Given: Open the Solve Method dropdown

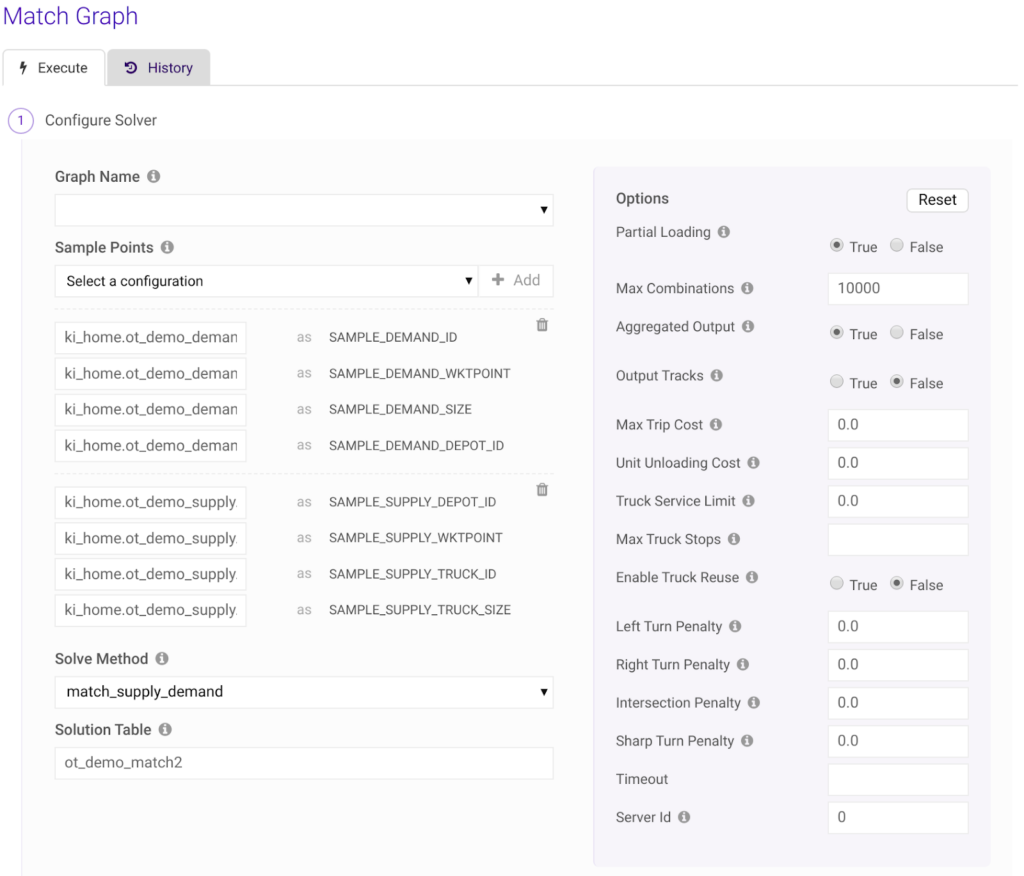Looking at the screenshot, I should (x=304, y=692).
